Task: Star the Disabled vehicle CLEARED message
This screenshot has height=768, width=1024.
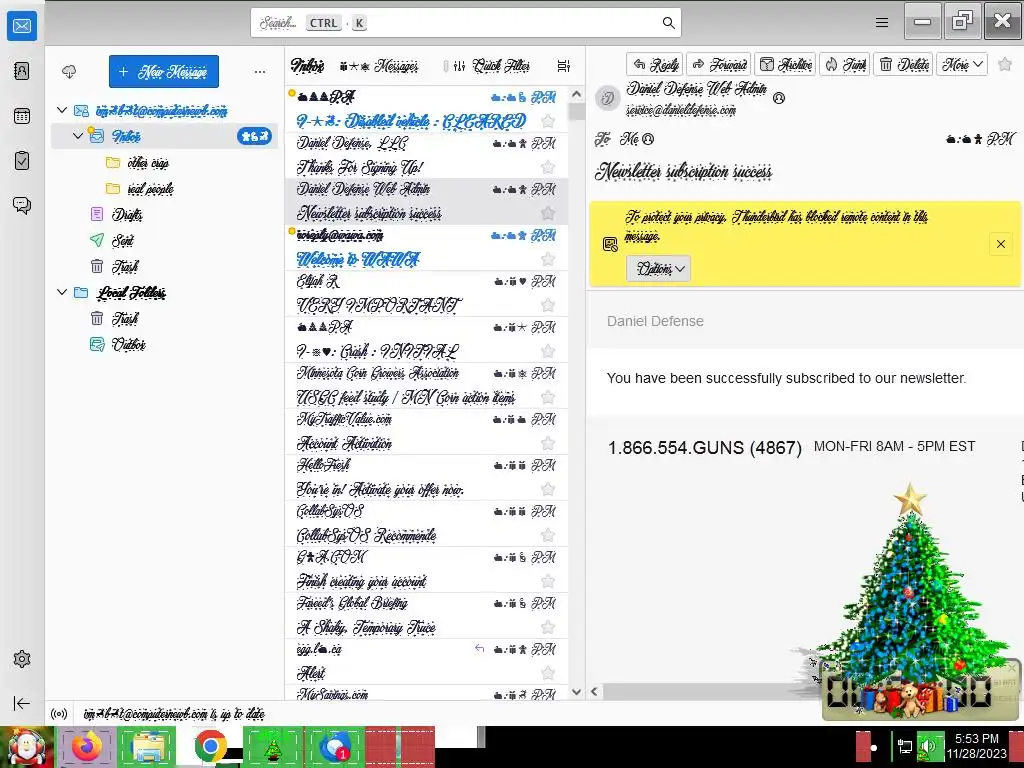Action: [548, 121]
